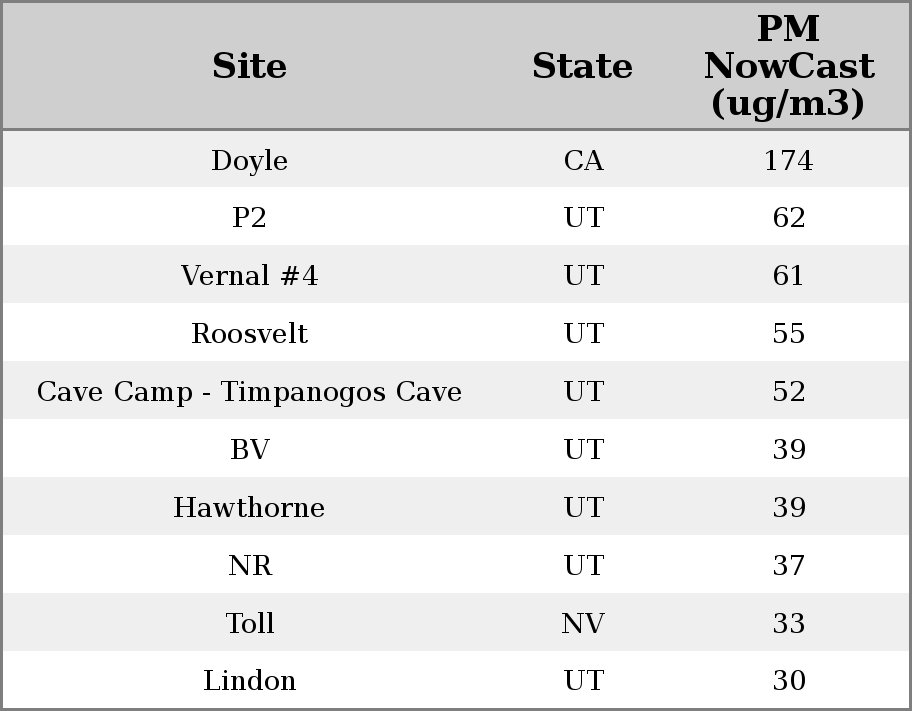Select the Toll site cell
Viewport: 912px width, 711px height.
(x=250, y=624)
